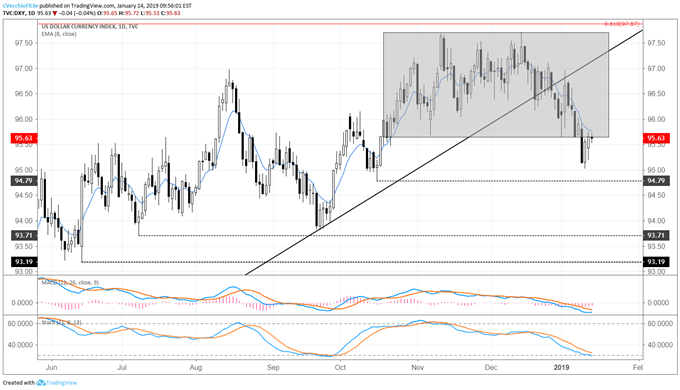Click the 'Aug' date label on time axis
This screenshot has height=390, width=680.
(x=196, y=367)
